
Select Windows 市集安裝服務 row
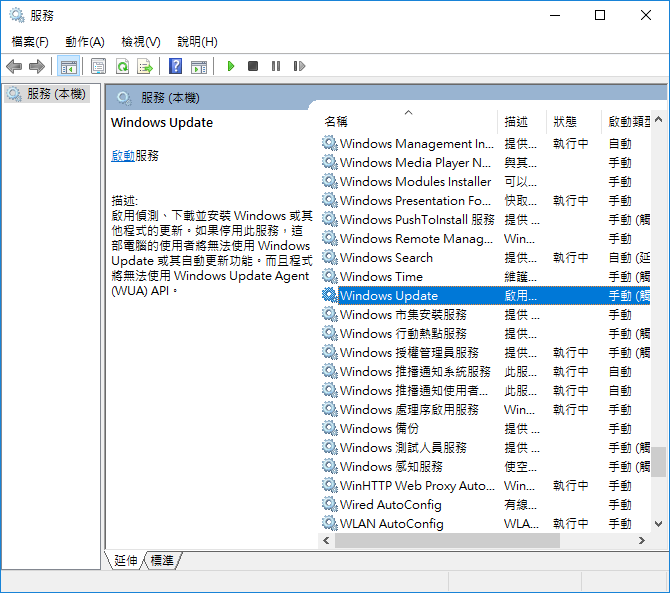click(x=486, y=315)
